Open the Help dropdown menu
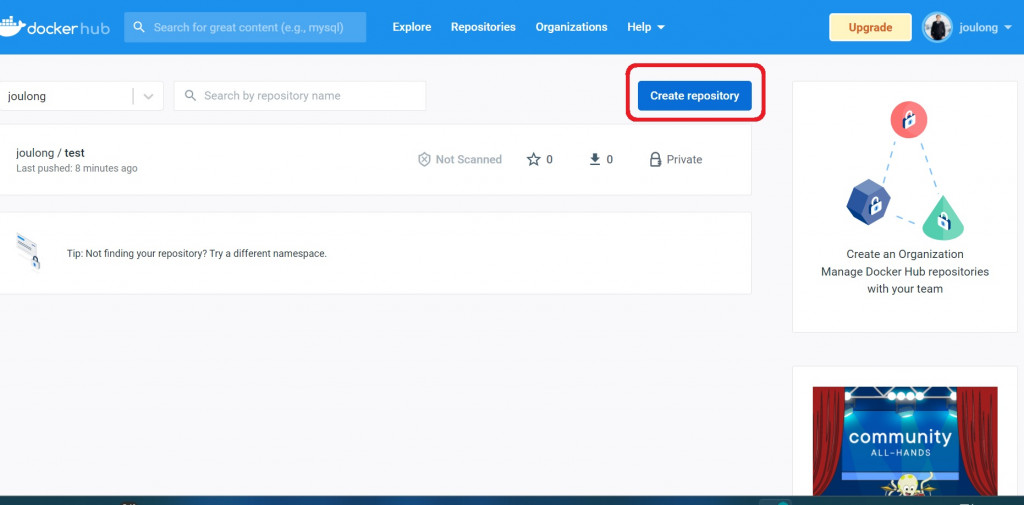 (x=646, y=27)
